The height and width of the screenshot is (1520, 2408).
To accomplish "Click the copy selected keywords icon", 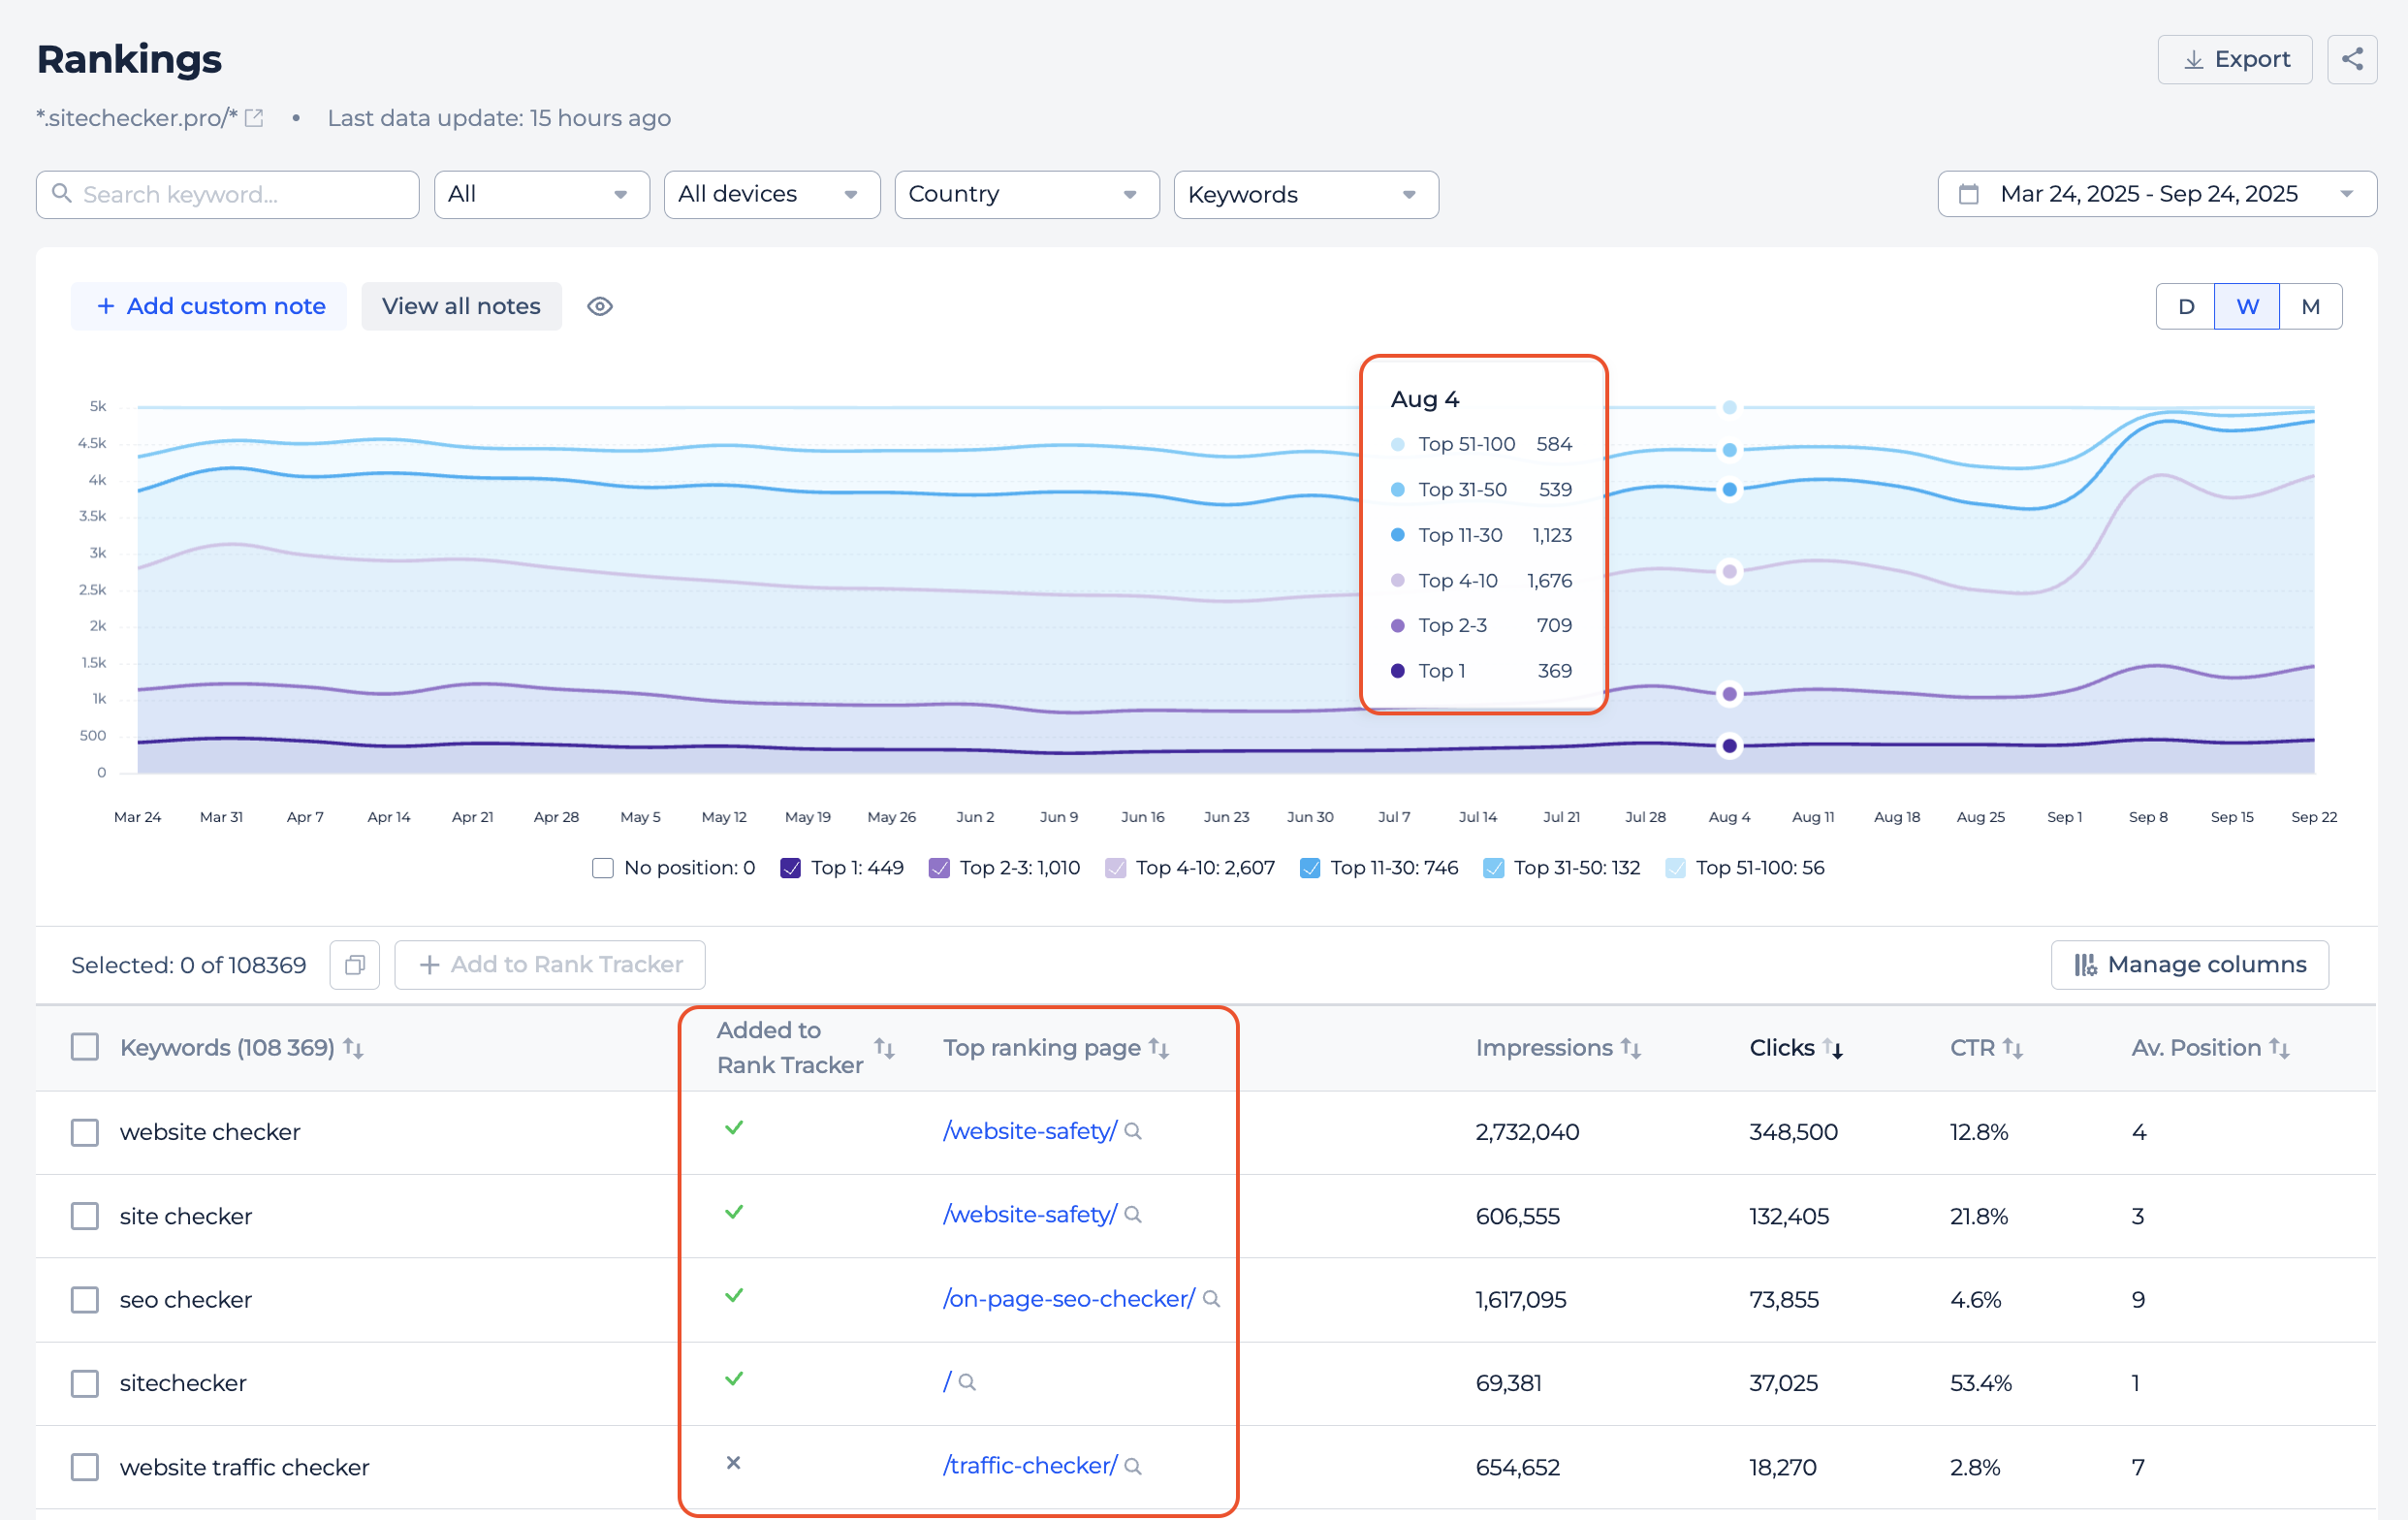I will 354,964.
